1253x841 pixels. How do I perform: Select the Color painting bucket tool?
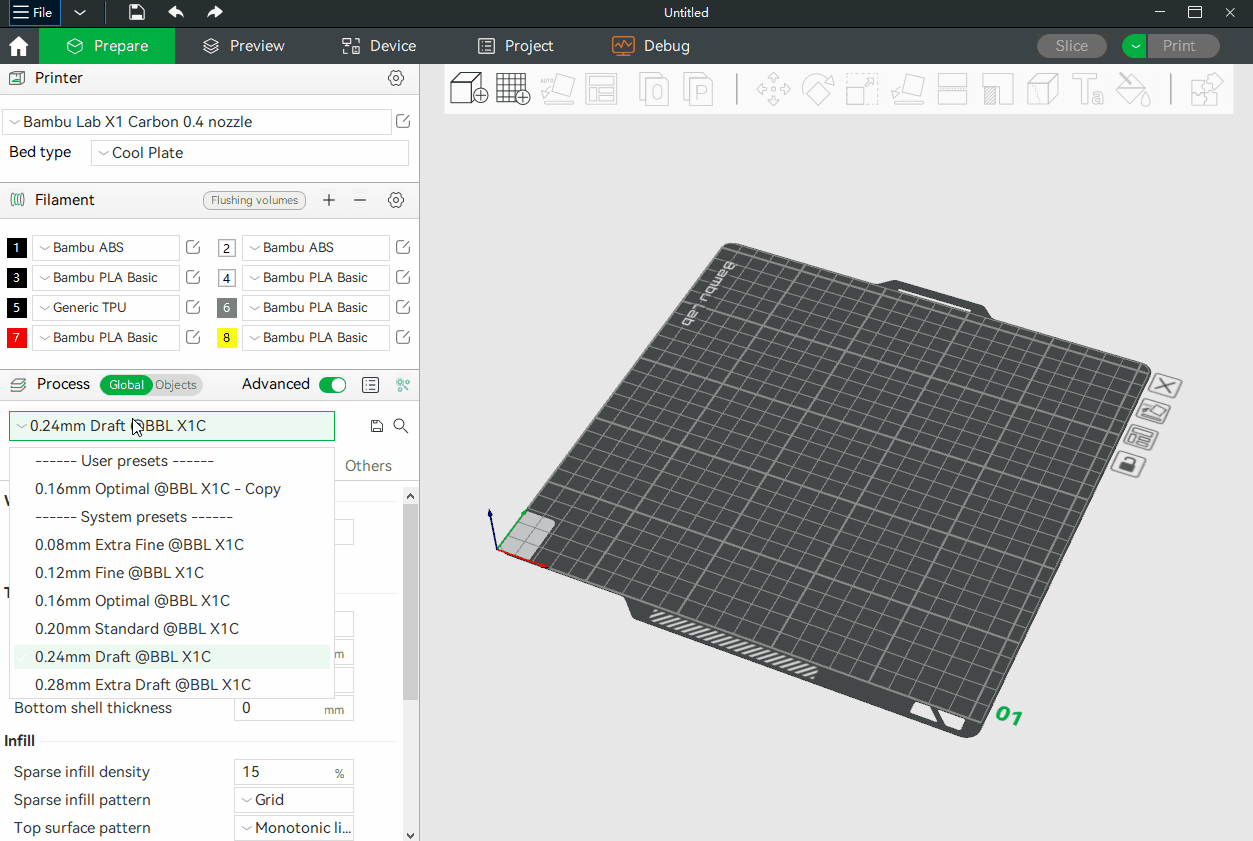click(x=1132, y=89)
